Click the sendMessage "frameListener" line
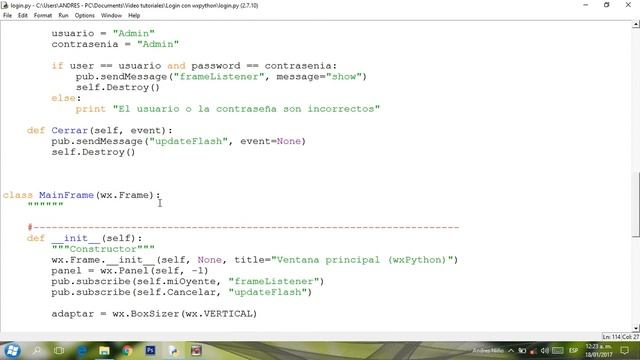This screenshot has width=640, height=360. 221,77
